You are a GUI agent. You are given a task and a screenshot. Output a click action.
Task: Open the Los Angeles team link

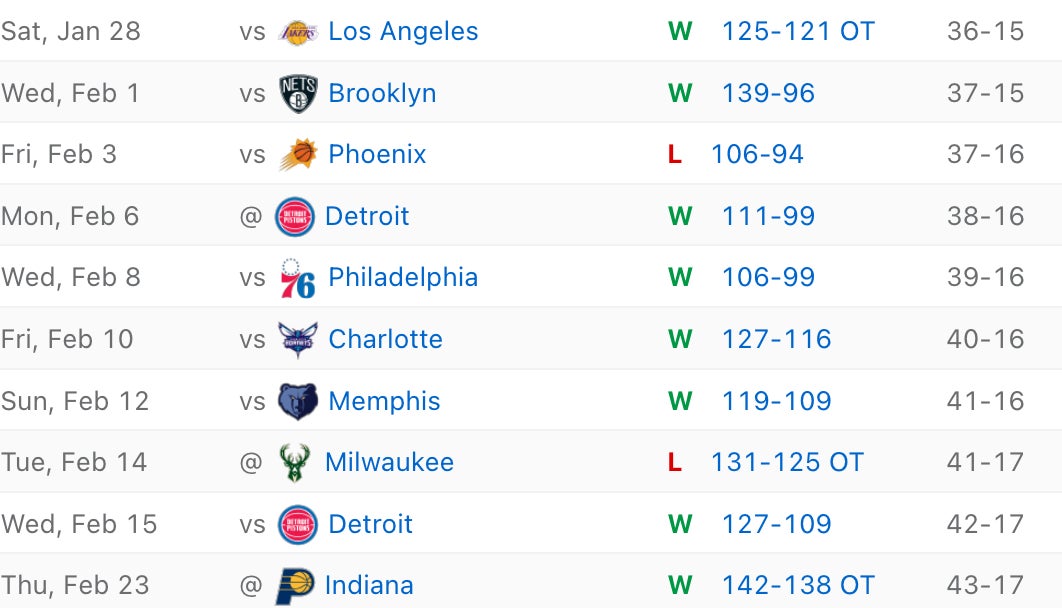pos(403,32)
